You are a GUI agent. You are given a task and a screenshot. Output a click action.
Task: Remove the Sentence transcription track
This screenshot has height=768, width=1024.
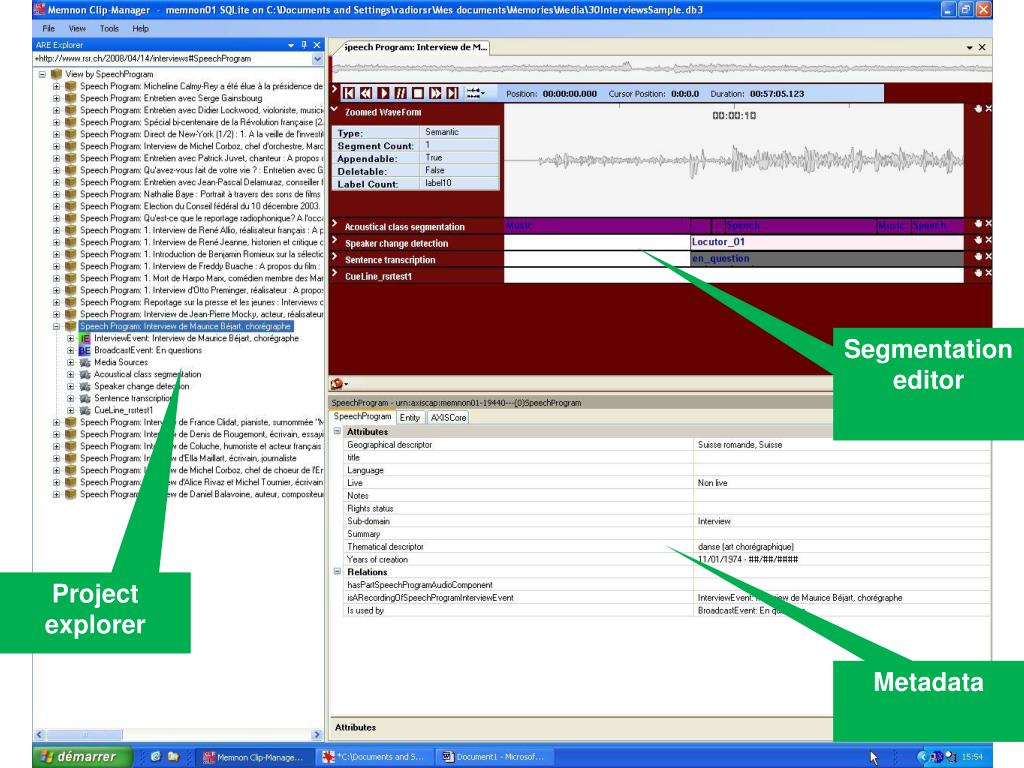click(988, 256)
